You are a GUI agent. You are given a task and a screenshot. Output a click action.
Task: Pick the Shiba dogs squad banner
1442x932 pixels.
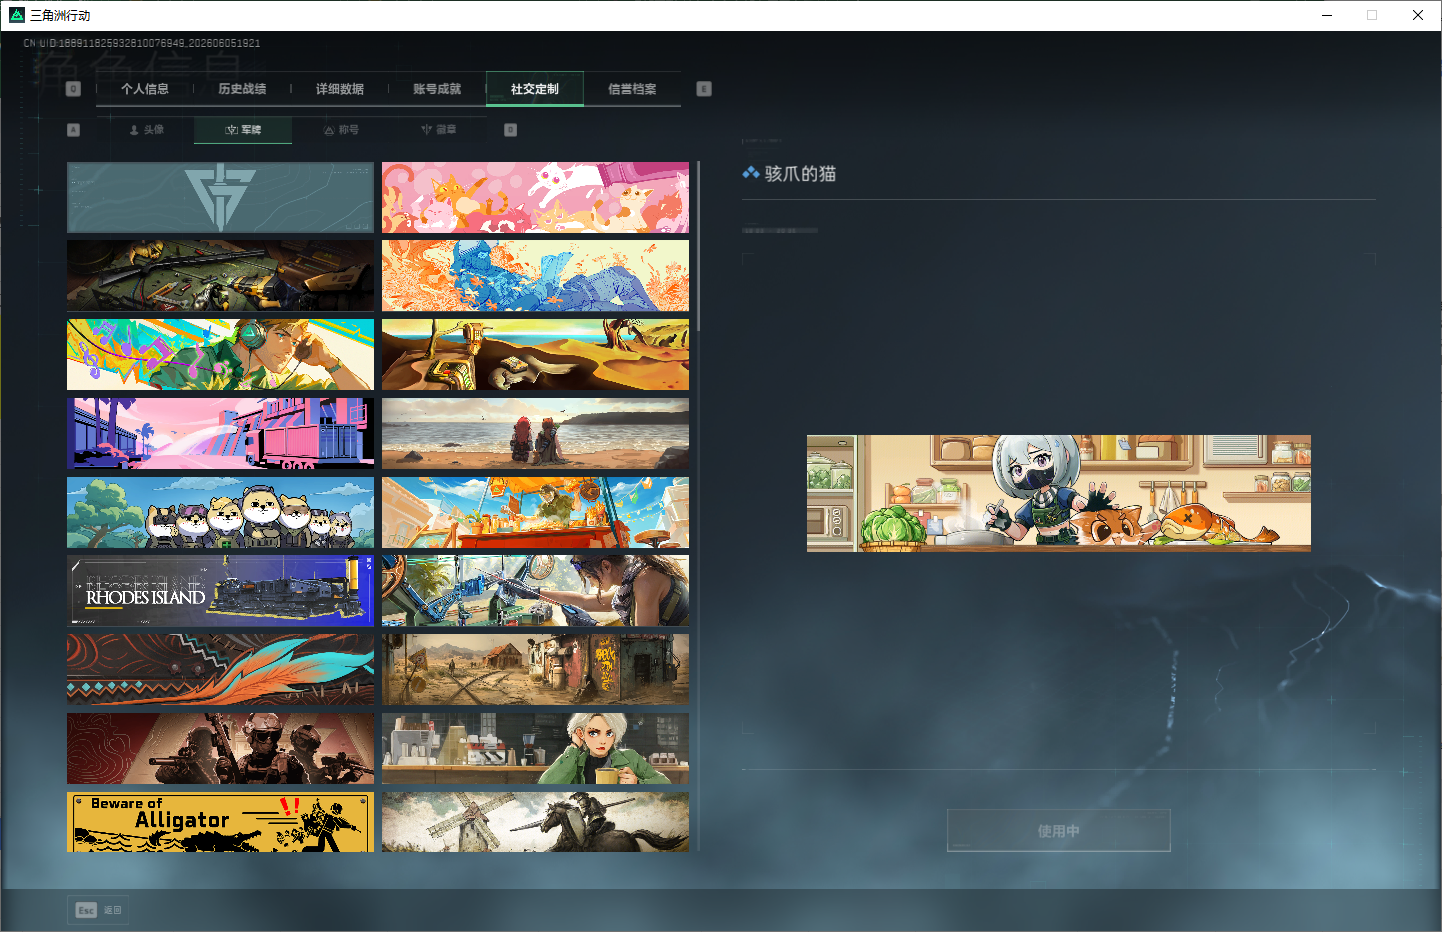point(220,513)
